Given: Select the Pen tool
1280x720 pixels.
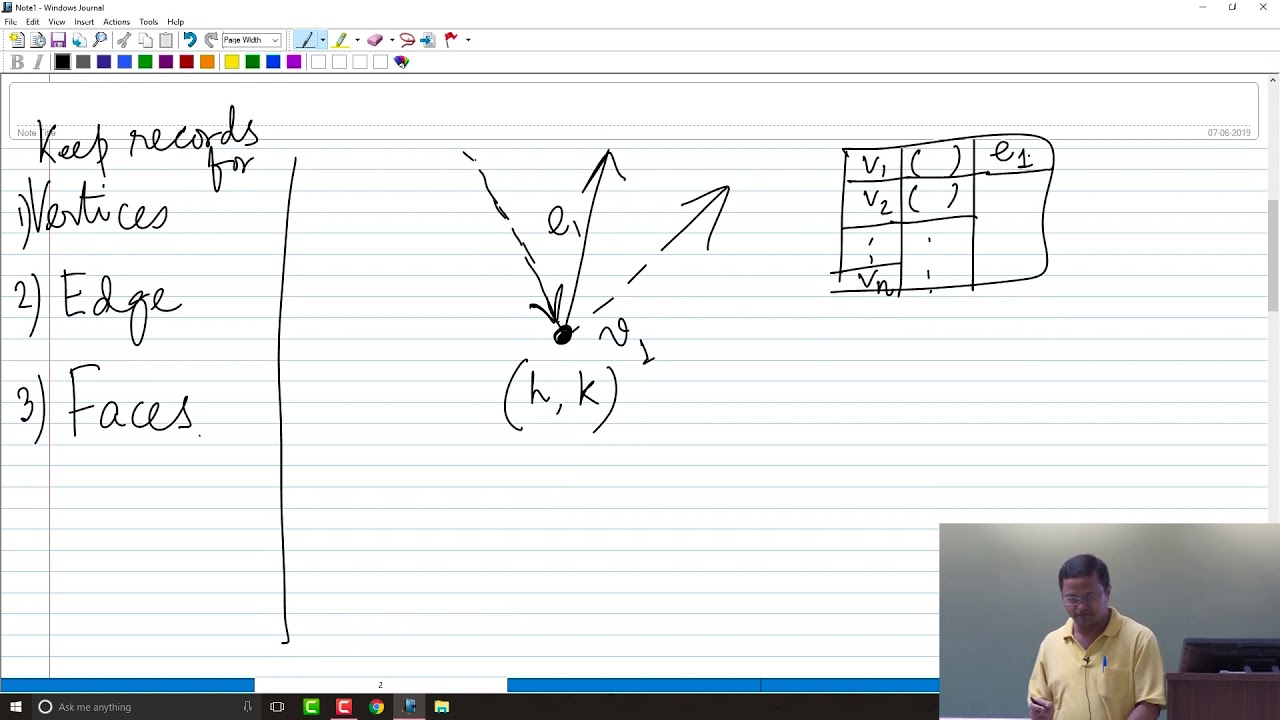Looking at the screenshot, I should 306,40.
